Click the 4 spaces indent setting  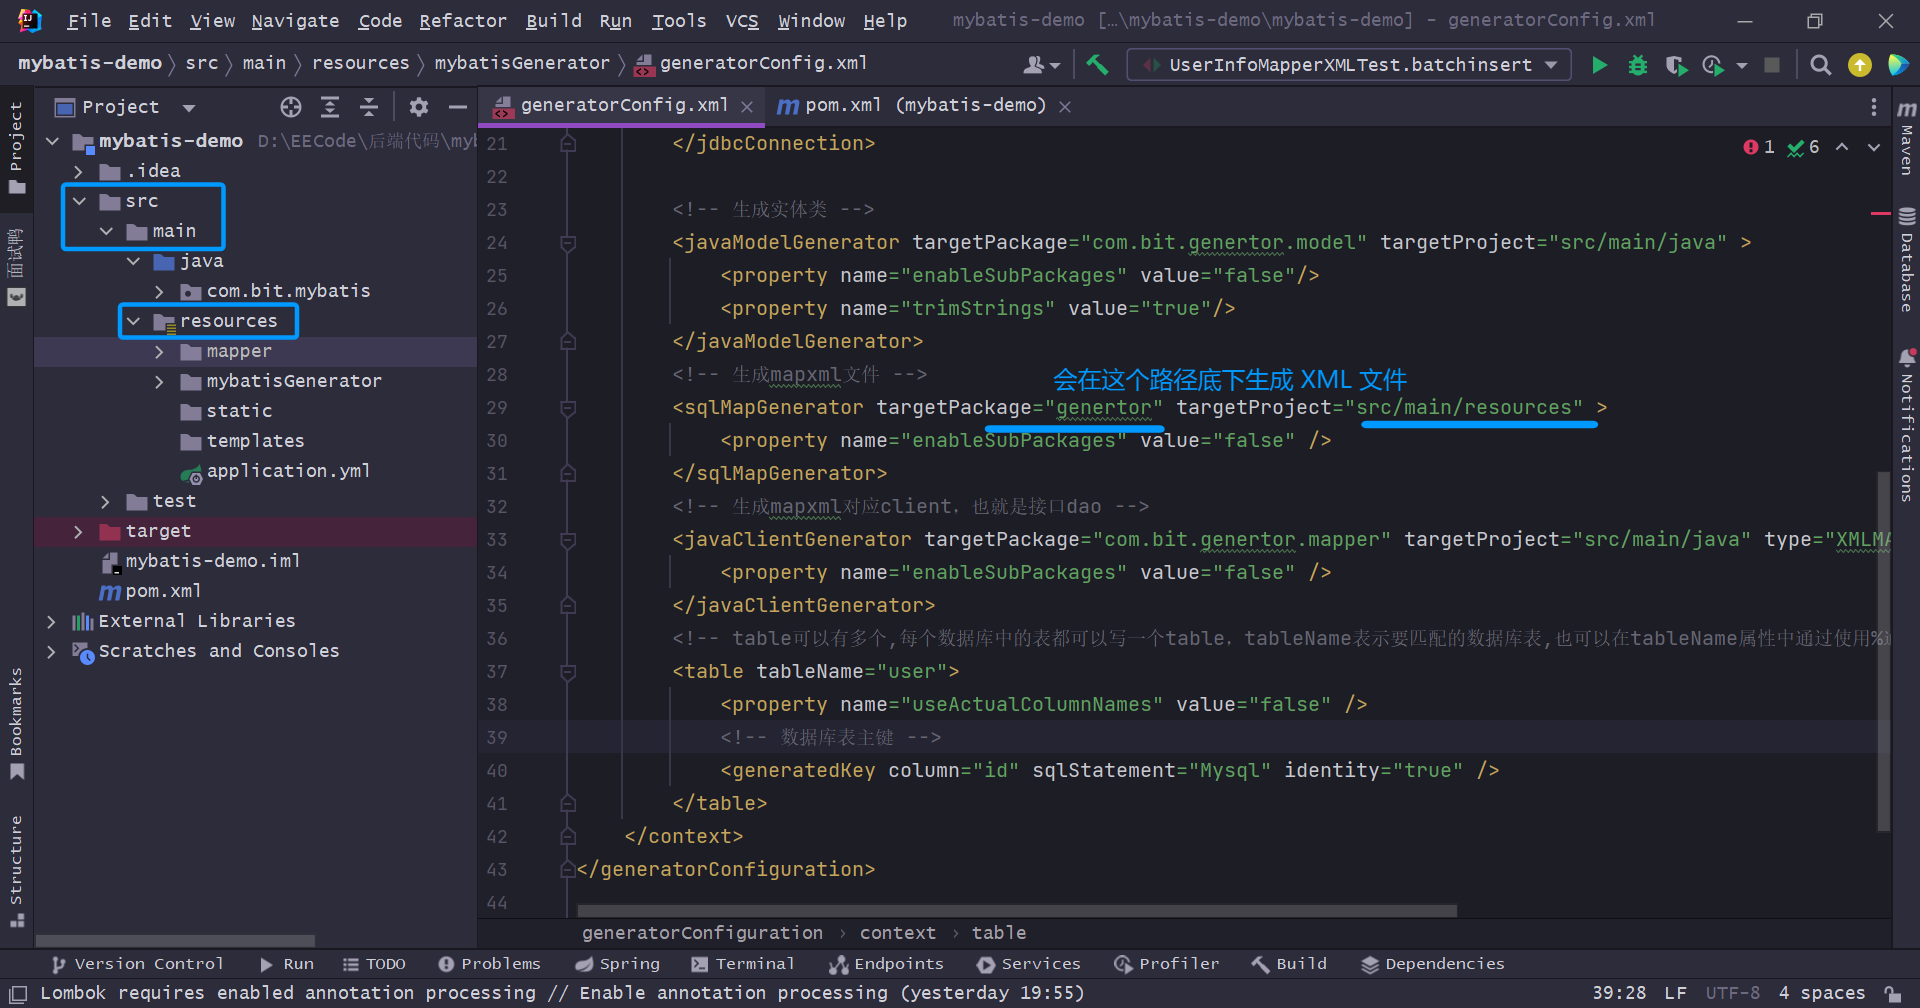1822,993
